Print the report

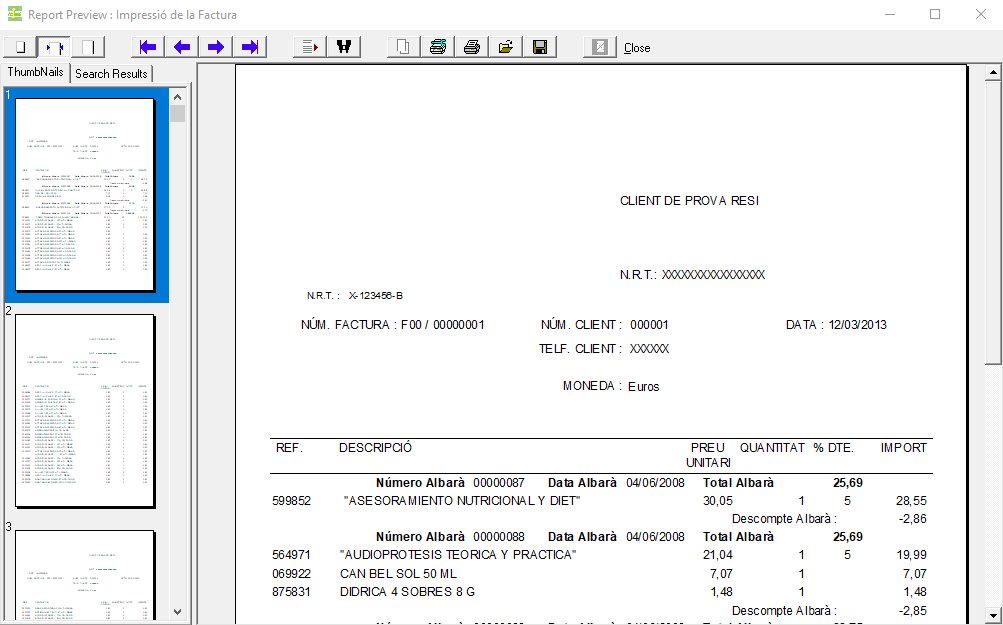tap(472, 47)
